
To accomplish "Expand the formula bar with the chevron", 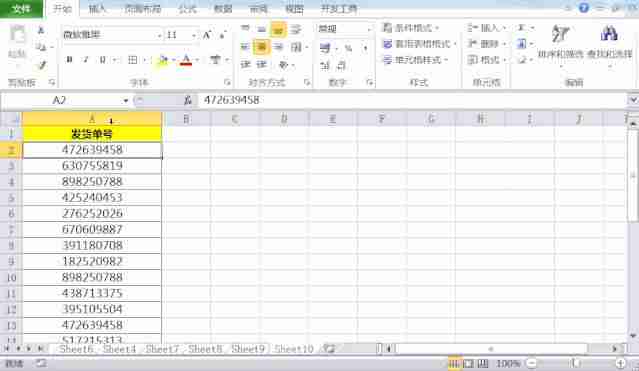I will click(633, 100).
